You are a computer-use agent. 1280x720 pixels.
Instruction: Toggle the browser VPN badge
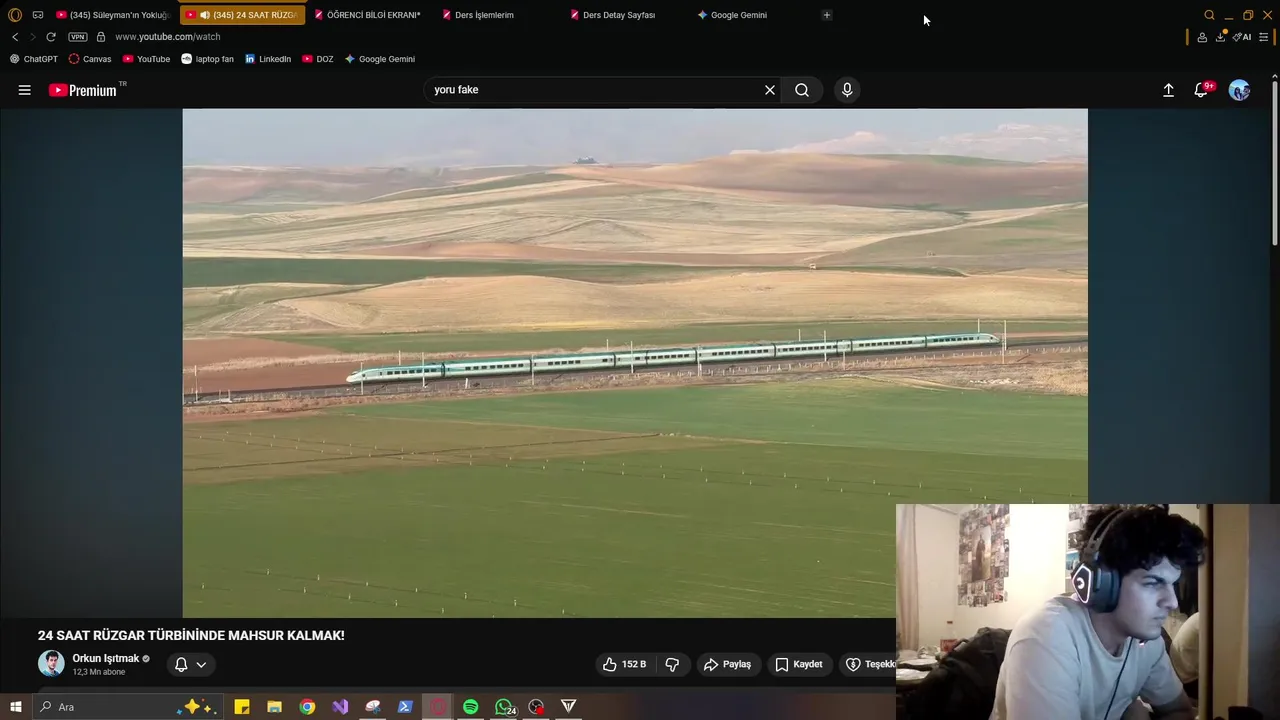click(78, 37)
